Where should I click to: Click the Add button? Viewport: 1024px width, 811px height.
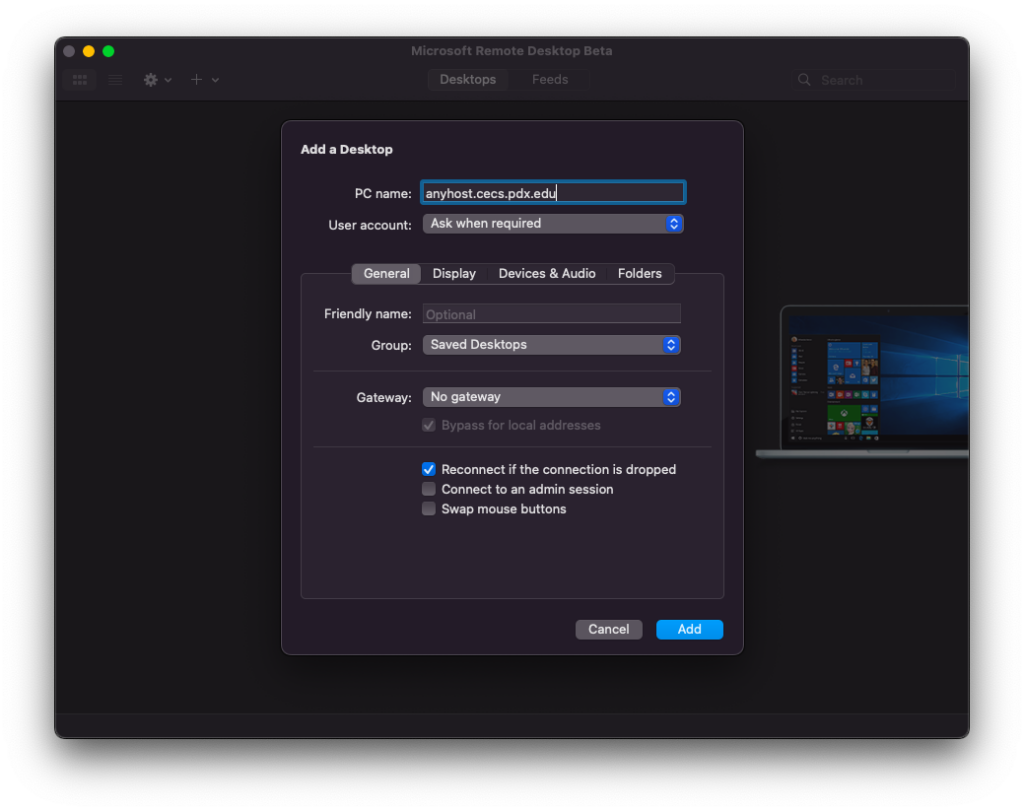point(689,629)
